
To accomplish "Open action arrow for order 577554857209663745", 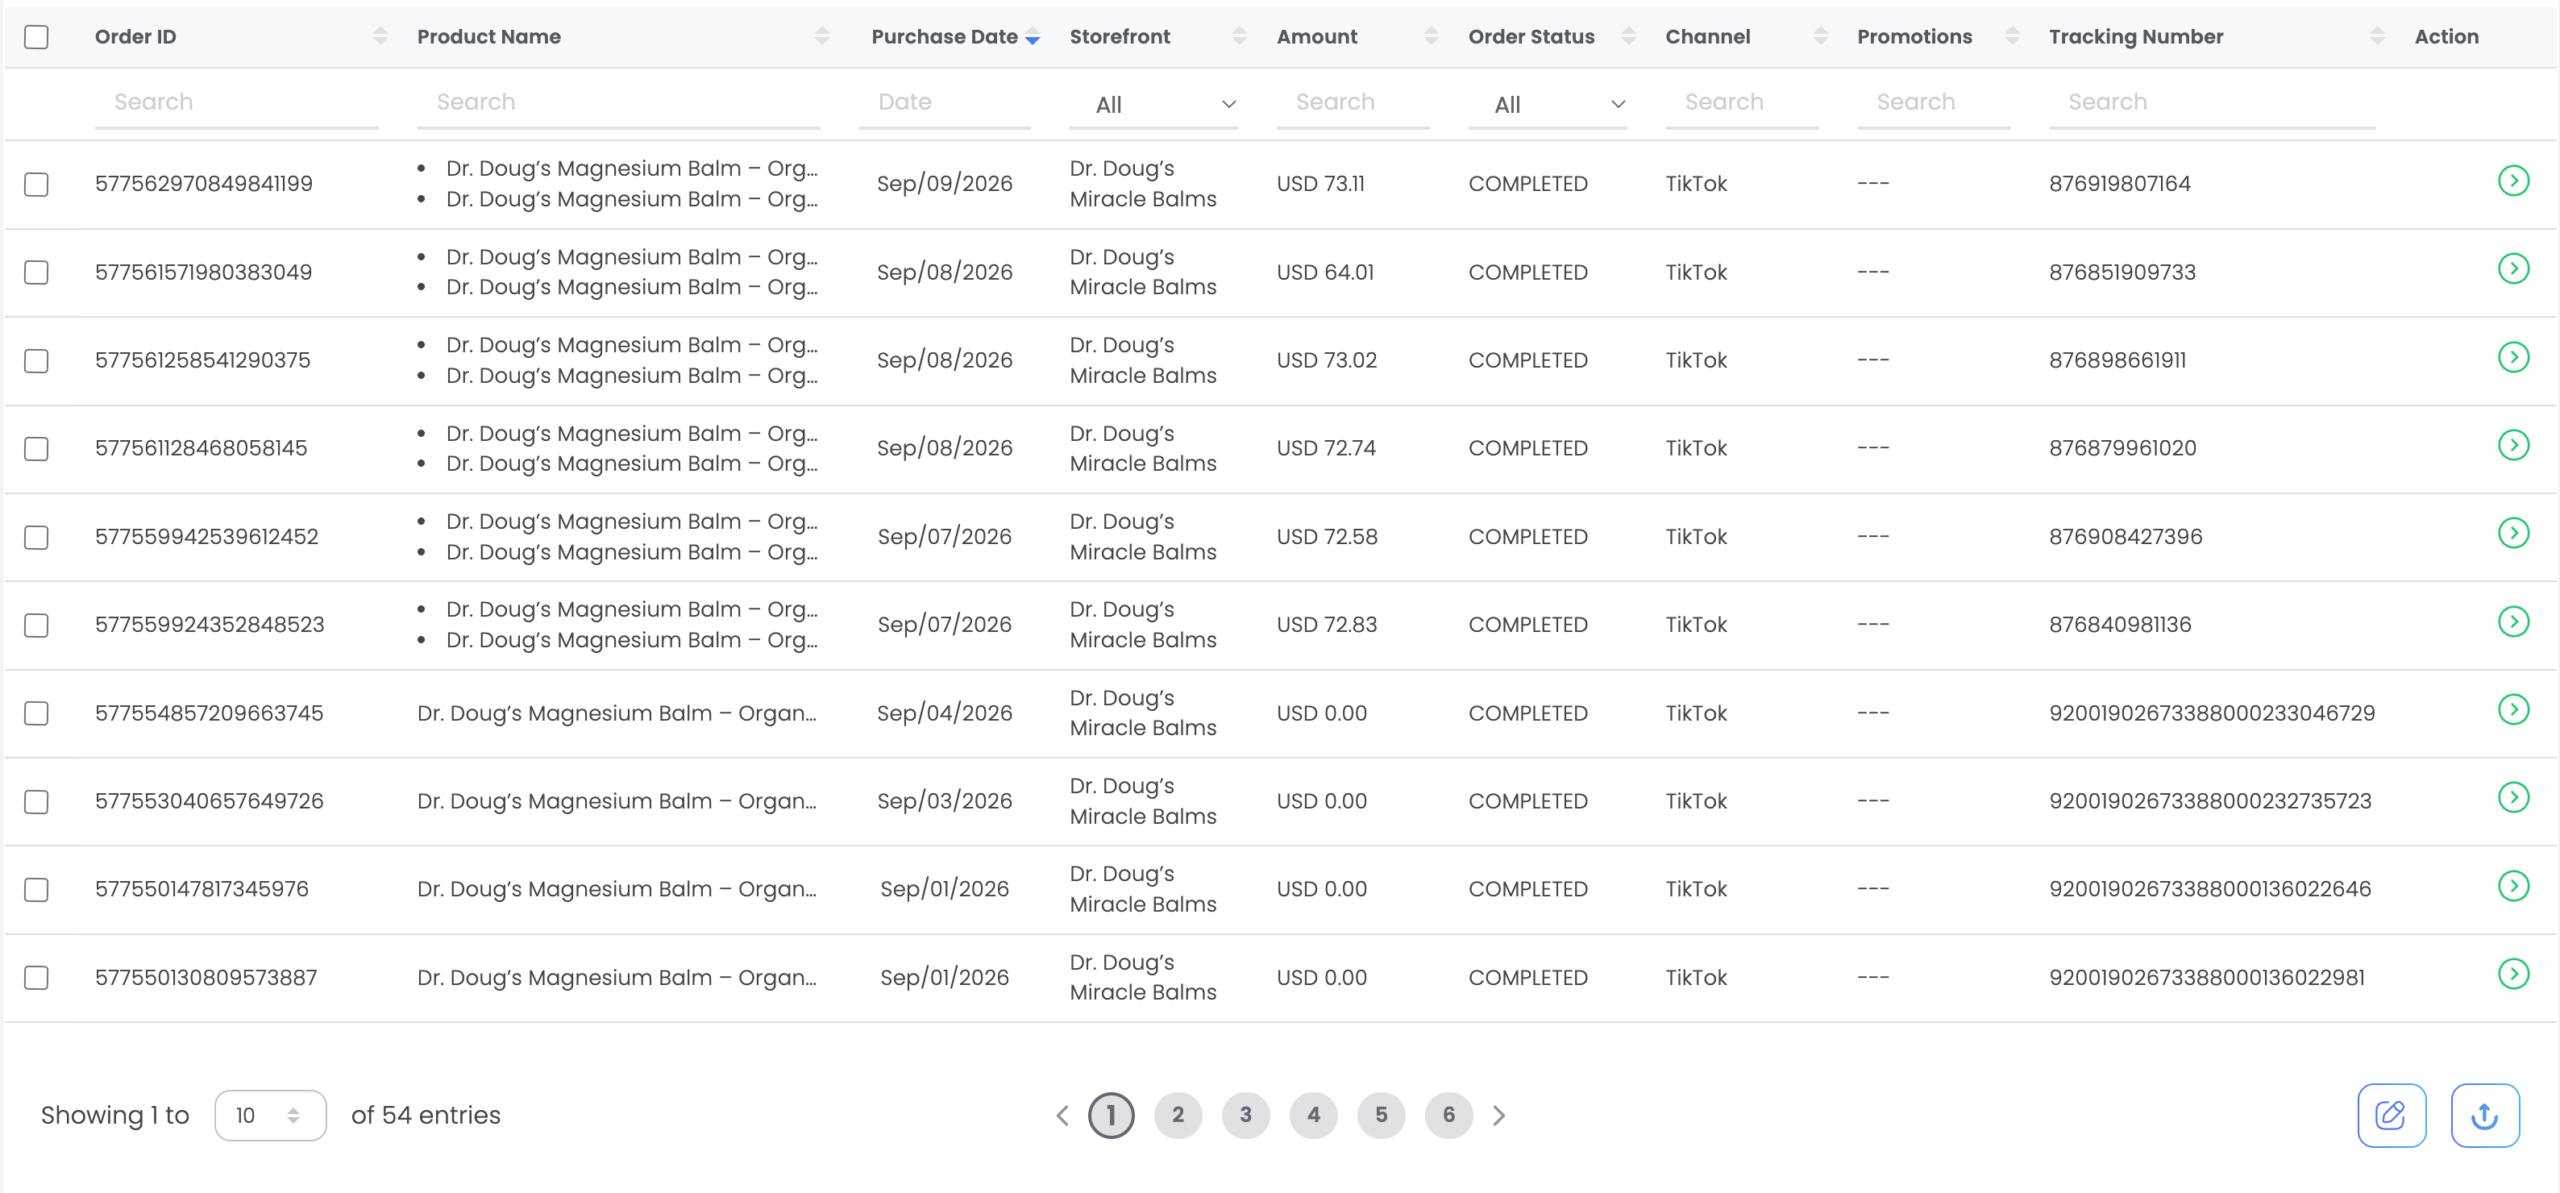I will [x=2513, y=710].
